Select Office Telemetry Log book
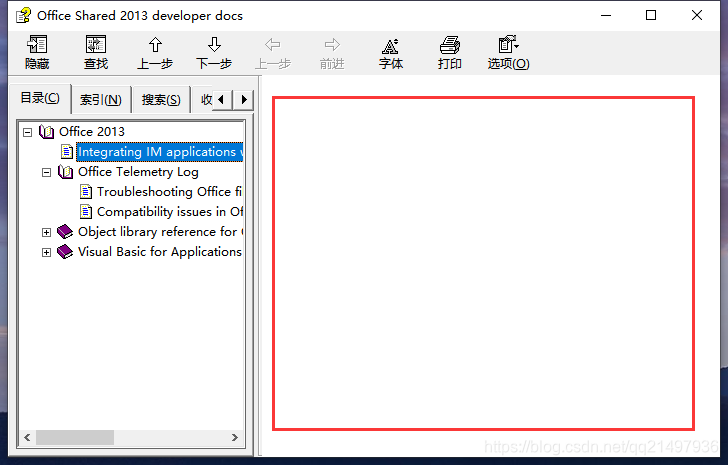 click(x=138, y=172)
